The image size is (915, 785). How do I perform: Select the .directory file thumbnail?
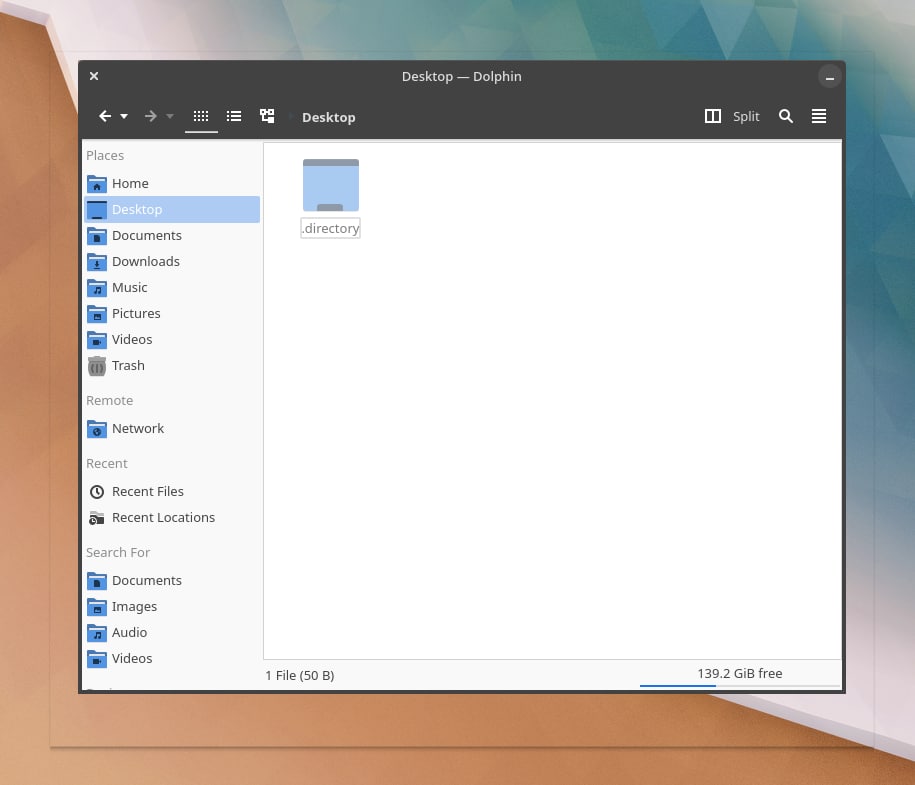click(331, 185)
